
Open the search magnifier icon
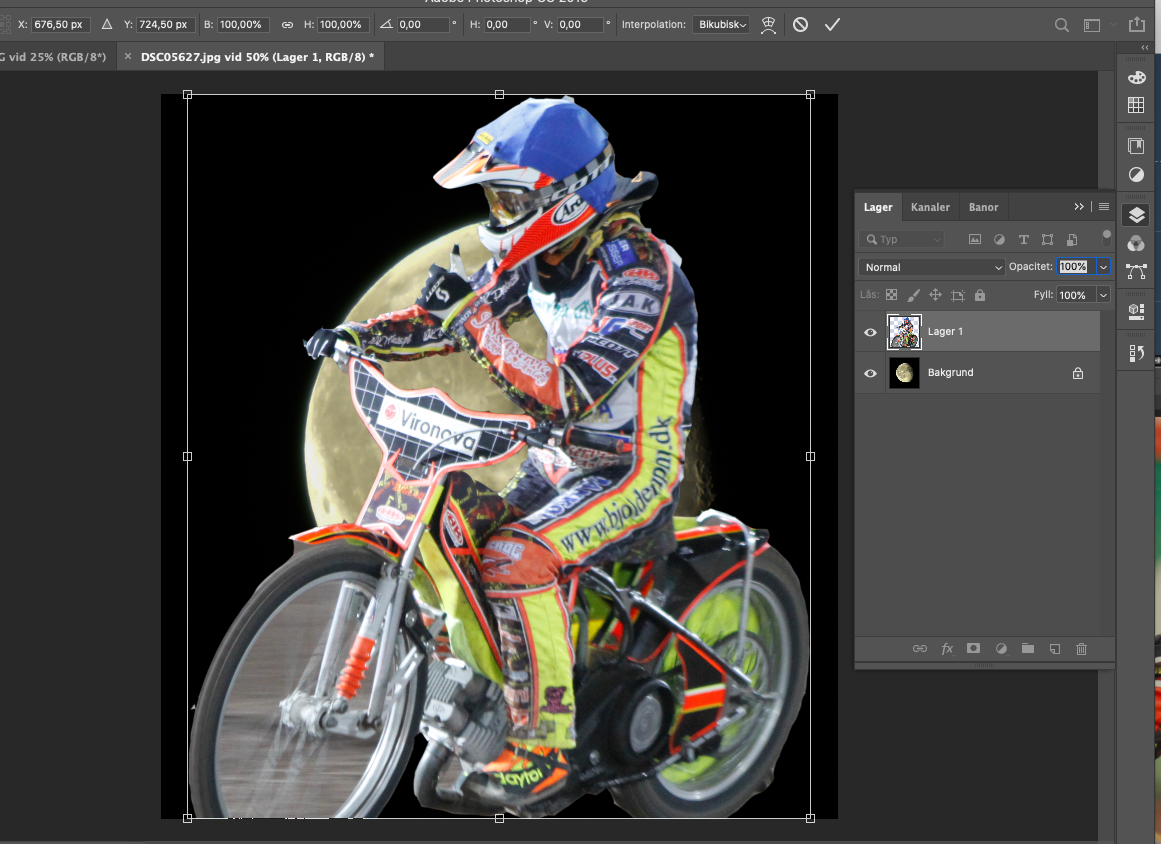pyautogui.click(x=1062, y=25)
